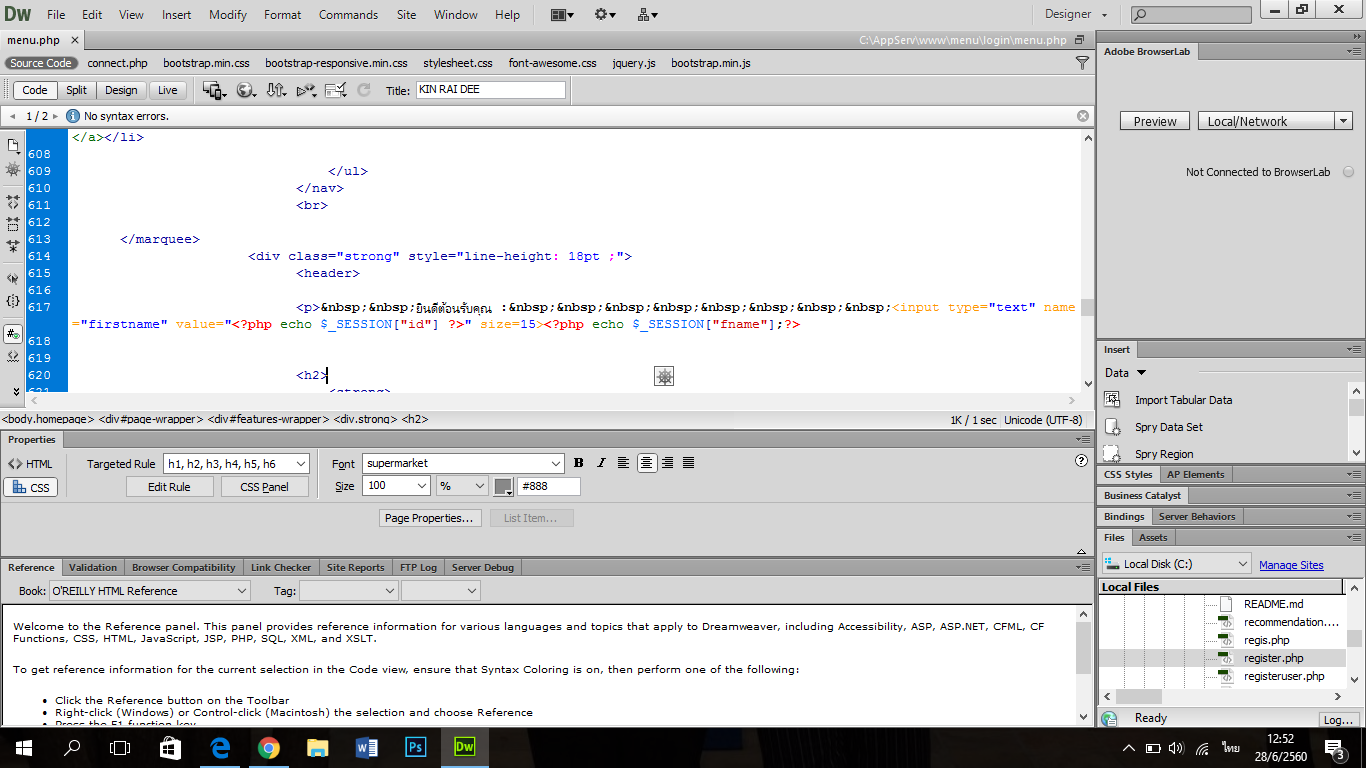Turn on Live view
This screenshot has height=768, width=1366.
[x=168, y=90]
